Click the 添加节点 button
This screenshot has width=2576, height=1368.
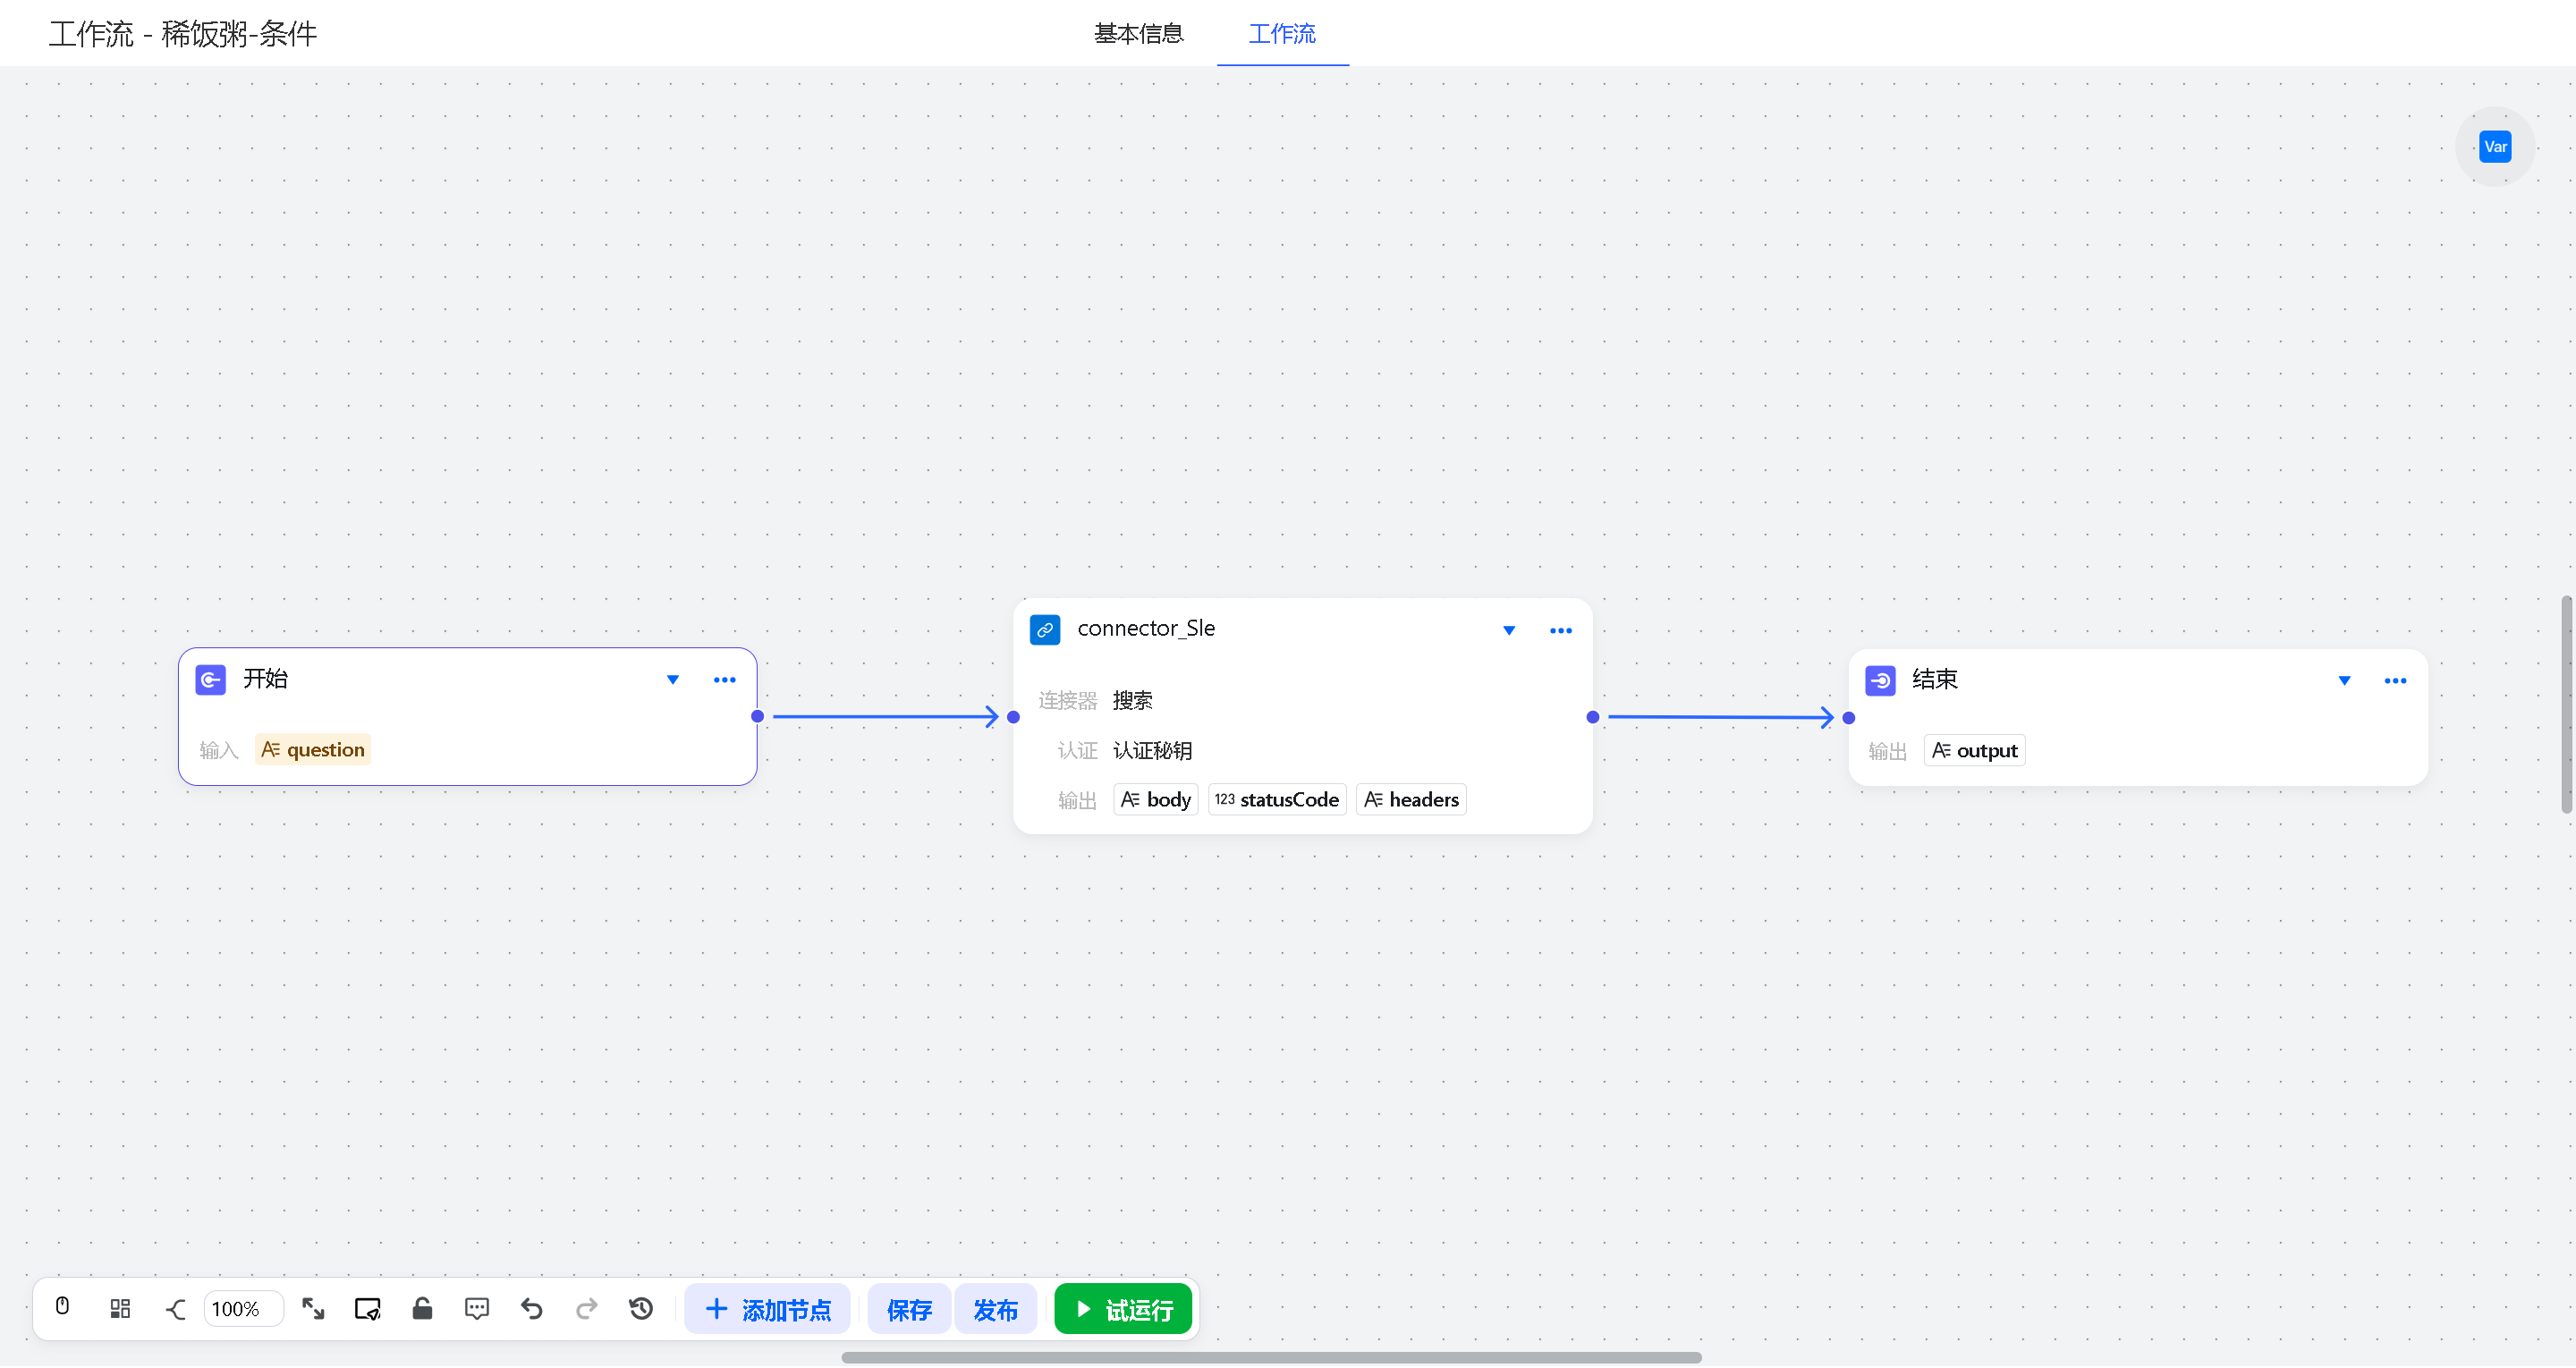(767, 1309)
